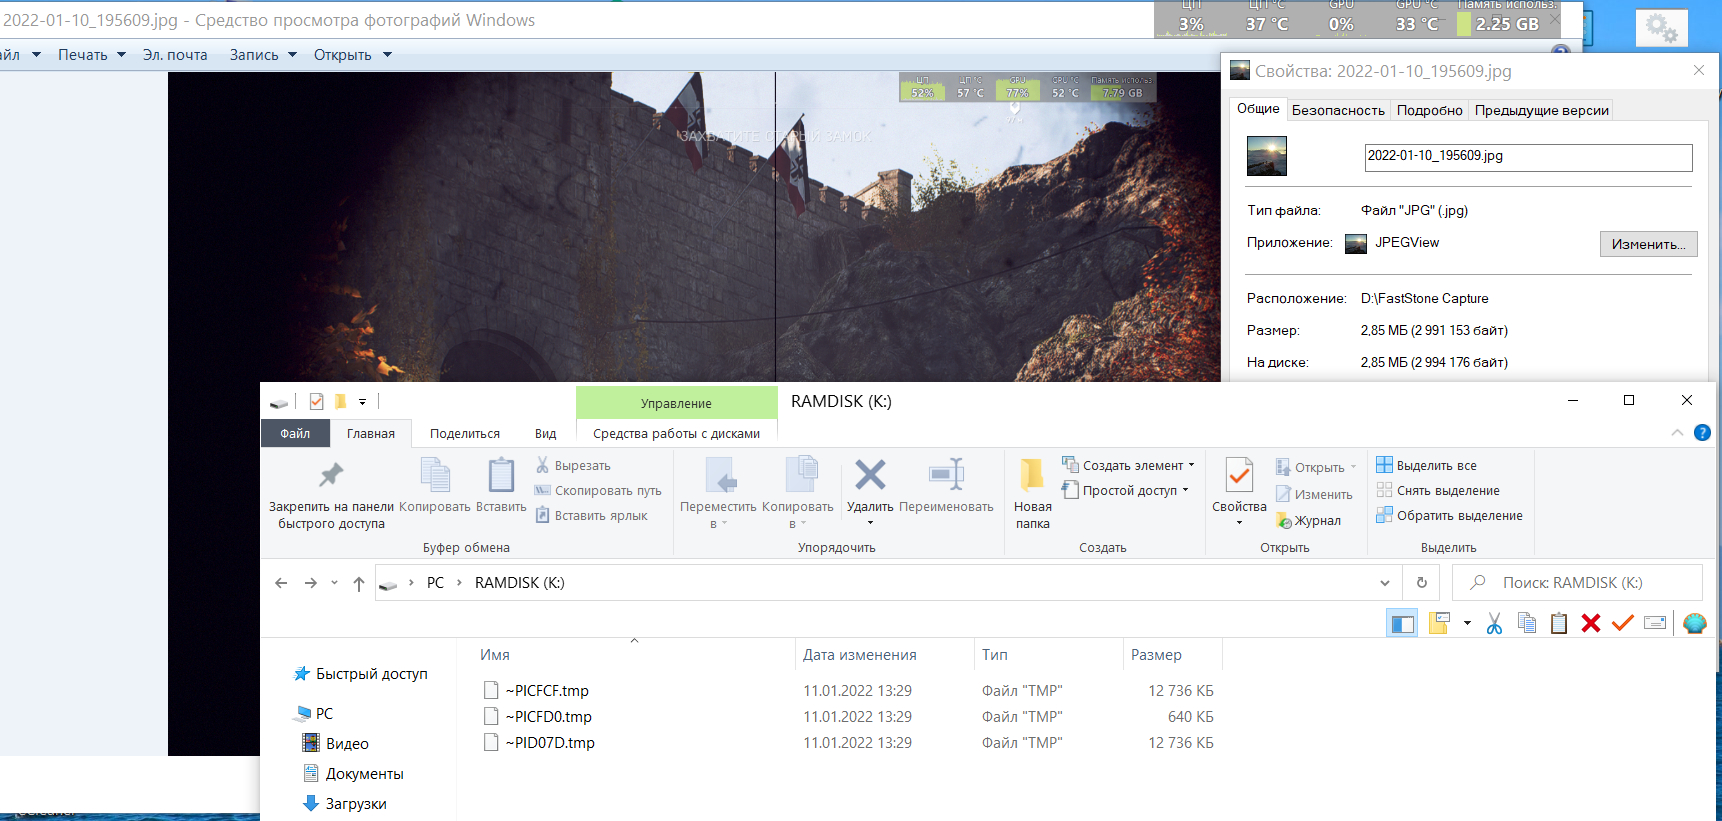This screenshot has height=821, width=1722.
Task: Click the PC breadcrumb in address bar
Action: (435, 583)
